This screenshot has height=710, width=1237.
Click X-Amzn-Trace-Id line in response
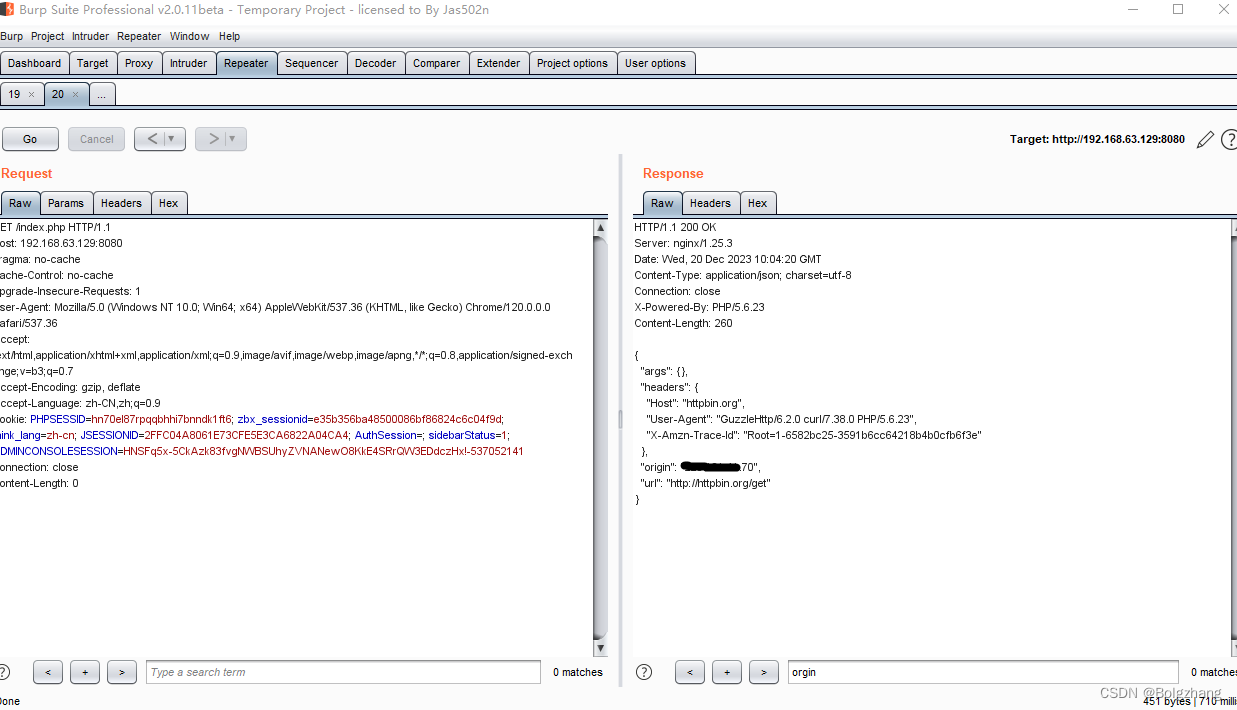coord(814,435)
